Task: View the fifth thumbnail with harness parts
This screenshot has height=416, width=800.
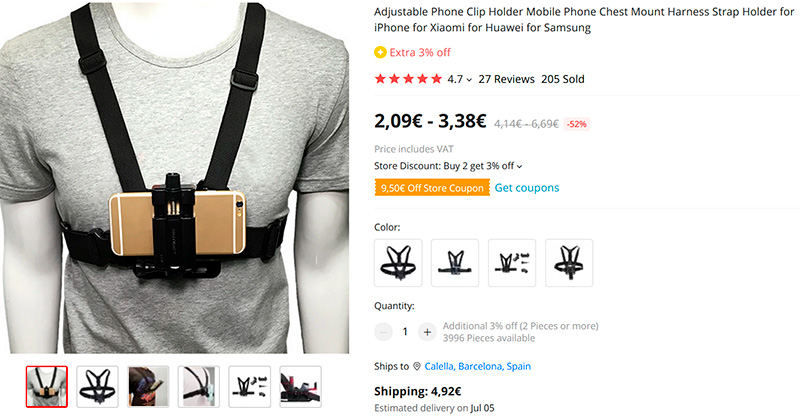Action: [x=249, y=387]
